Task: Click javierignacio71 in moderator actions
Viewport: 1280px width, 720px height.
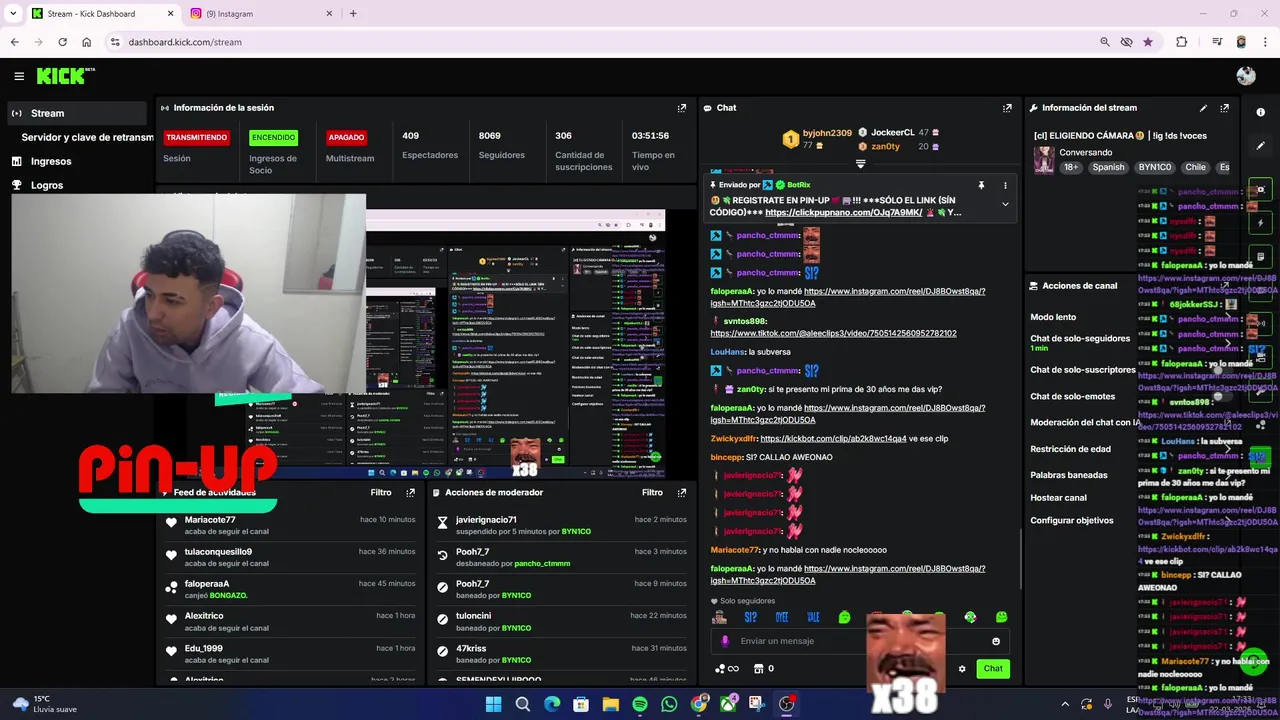Action: coord(486,520)
